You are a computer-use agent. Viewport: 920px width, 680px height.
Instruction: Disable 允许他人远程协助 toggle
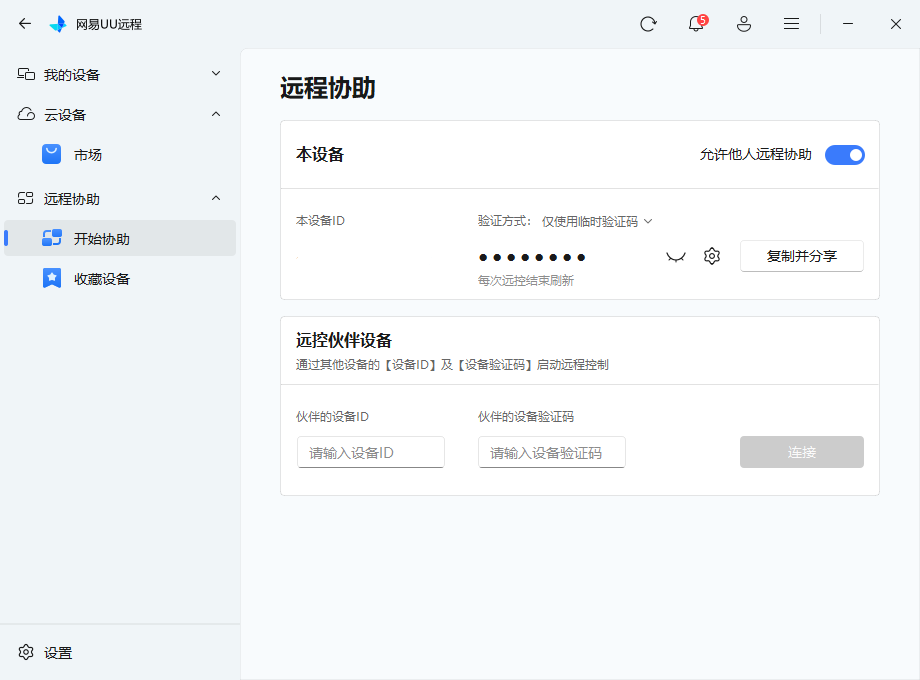coord(845,155)
